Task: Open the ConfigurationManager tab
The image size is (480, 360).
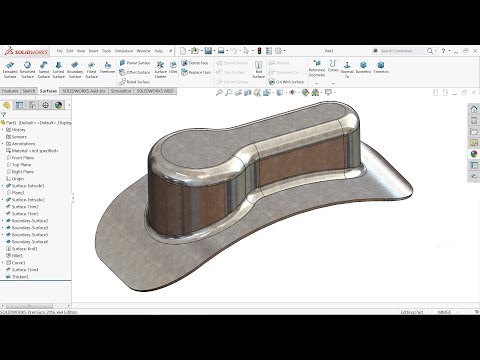Action: [32, 105]
